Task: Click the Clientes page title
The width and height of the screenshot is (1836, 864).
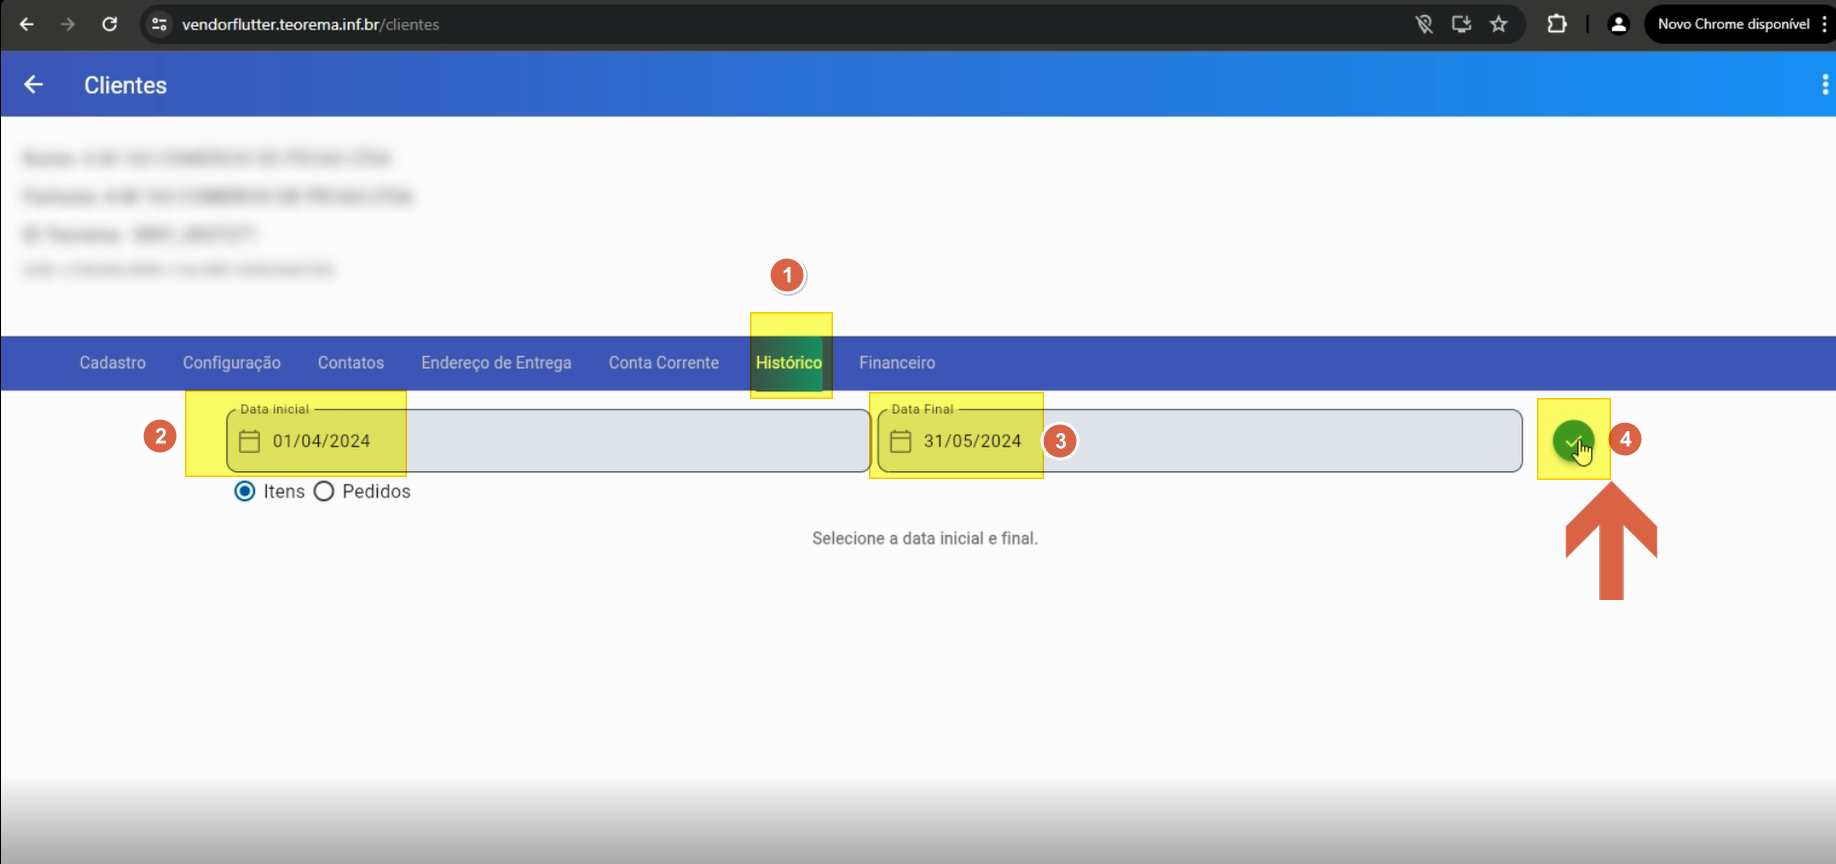Action: tap(125, 85)
